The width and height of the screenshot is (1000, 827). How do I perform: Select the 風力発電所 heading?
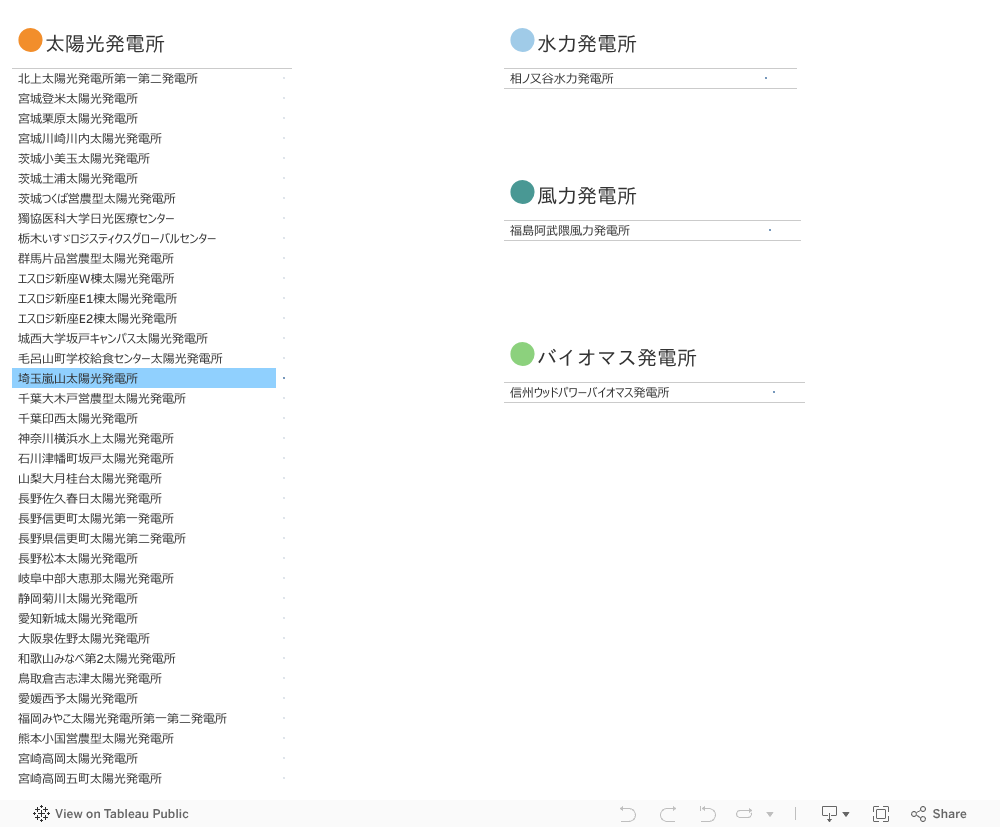pyautogui.click(x=587, y=195)
